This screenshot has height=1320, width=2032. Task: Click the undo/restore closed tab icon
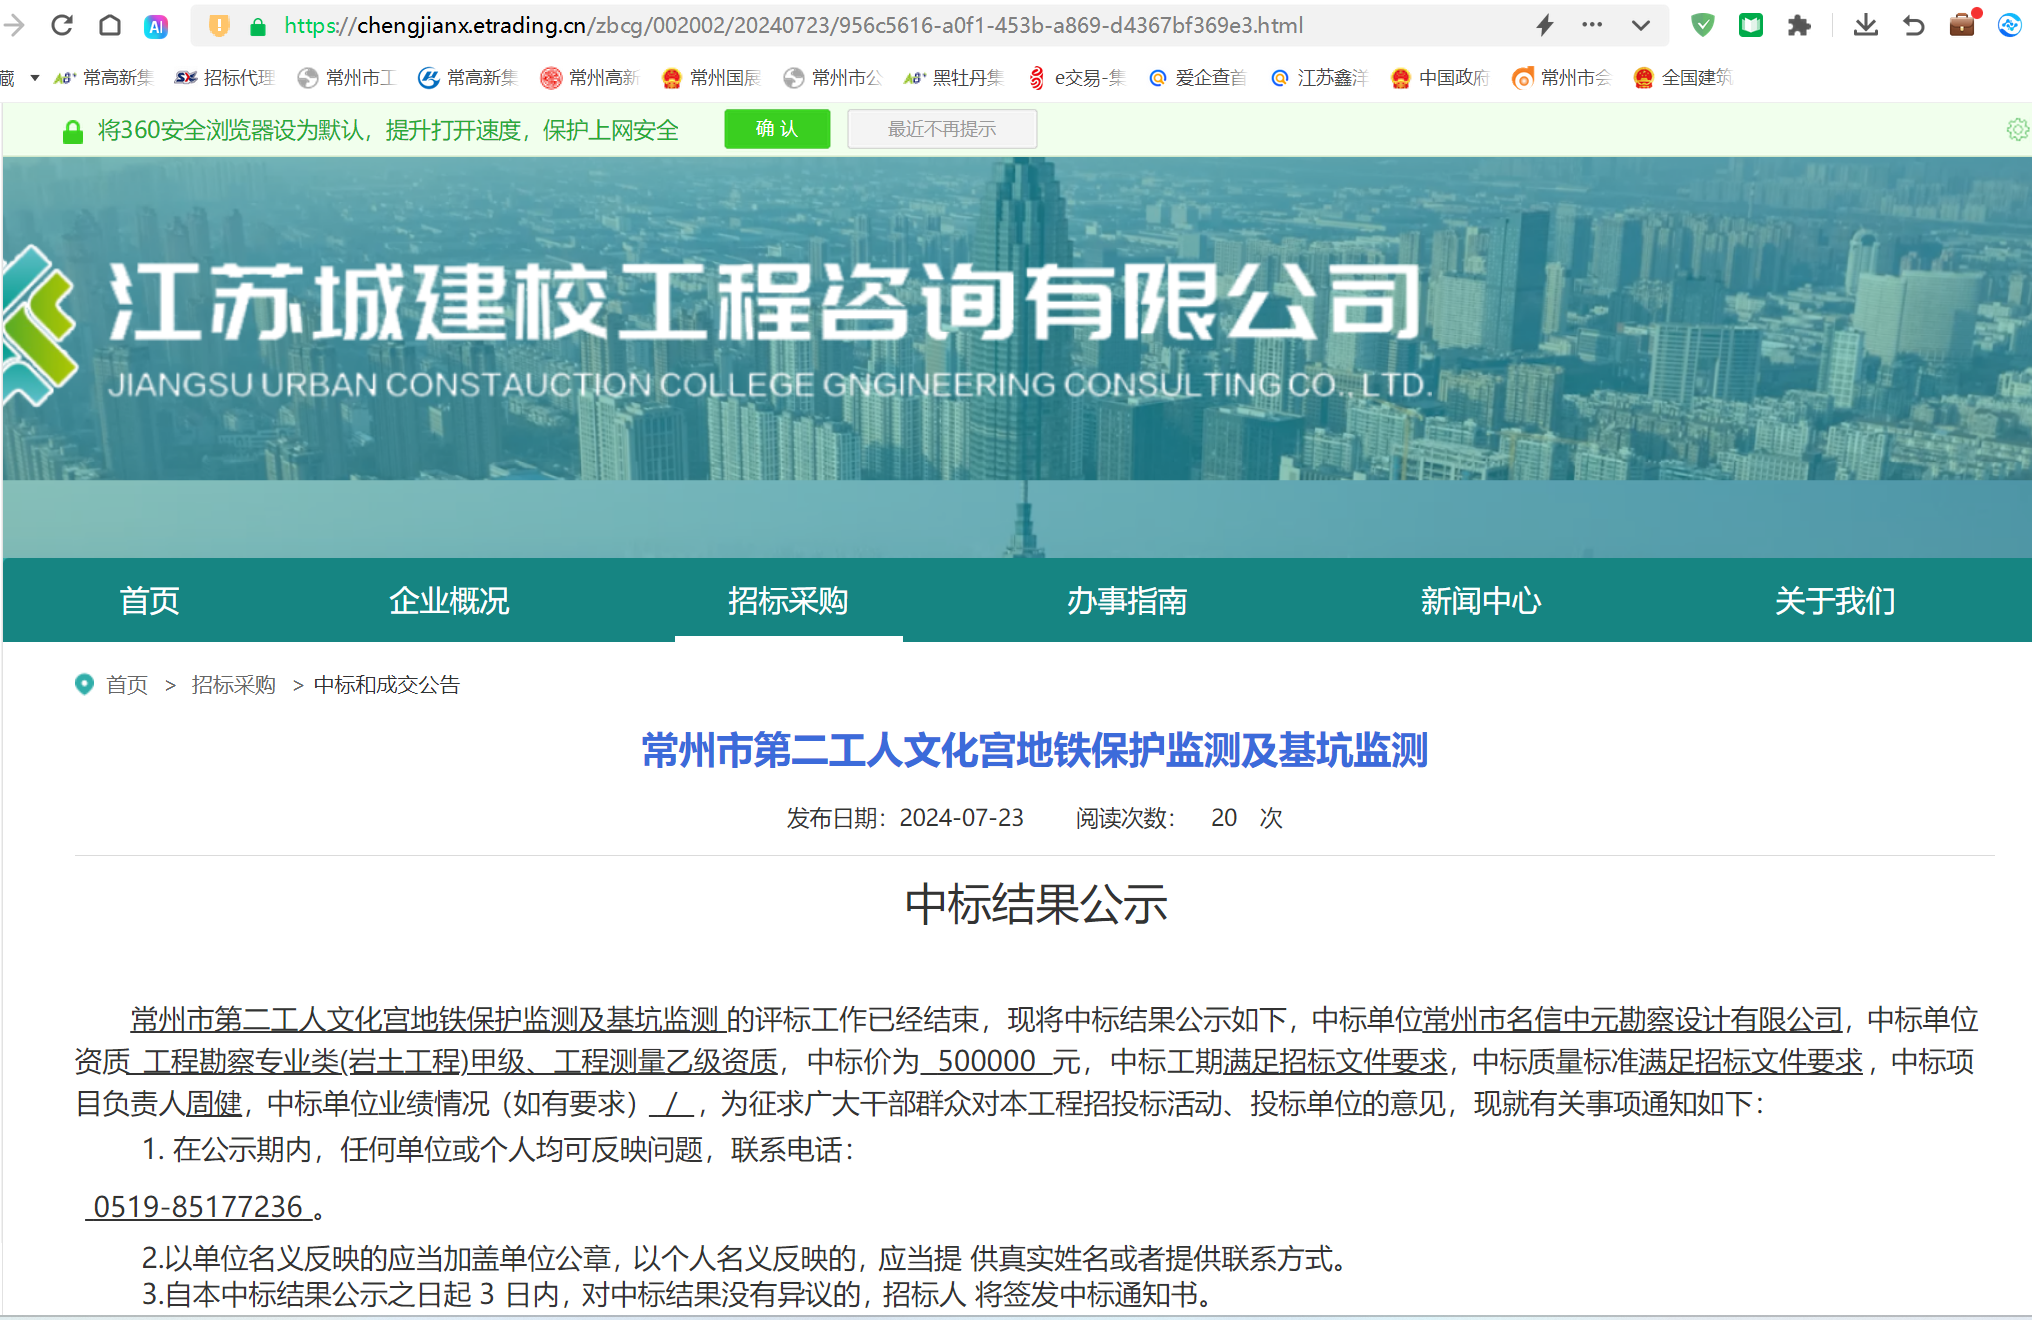[x=1913, y=25]
